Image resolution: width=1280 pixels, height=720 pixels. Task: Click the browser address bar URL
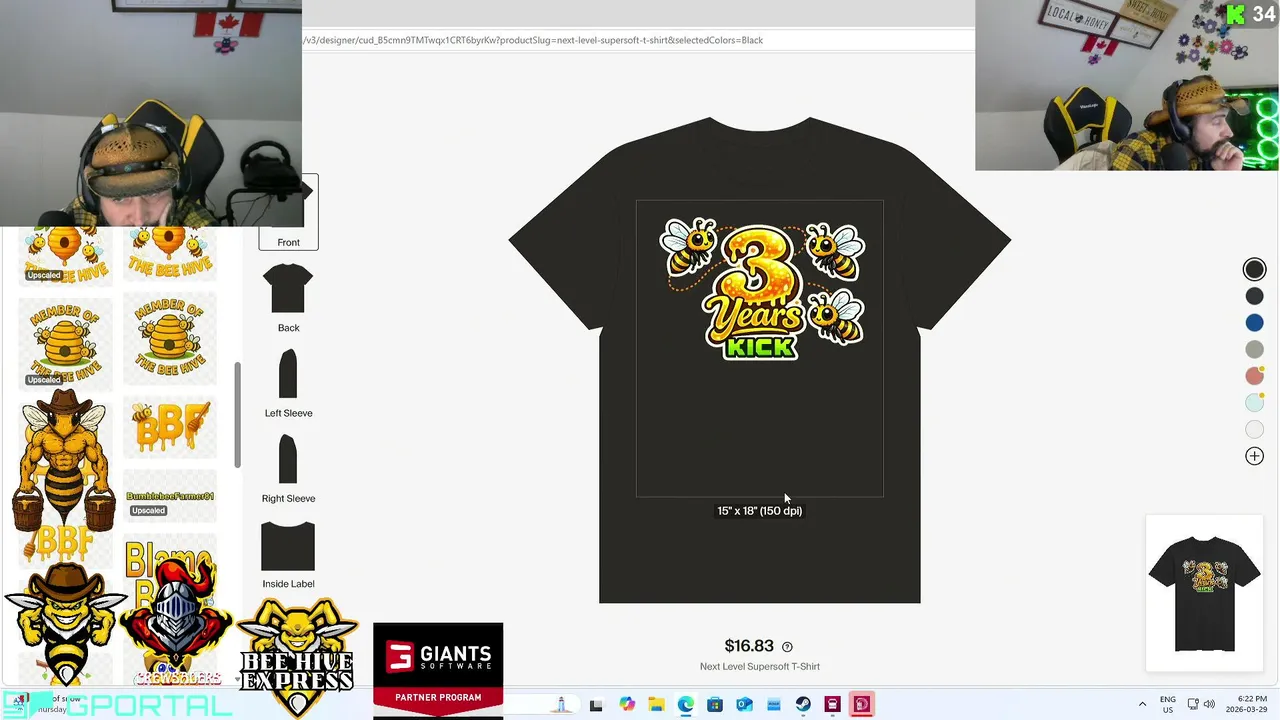click(533, 40)
